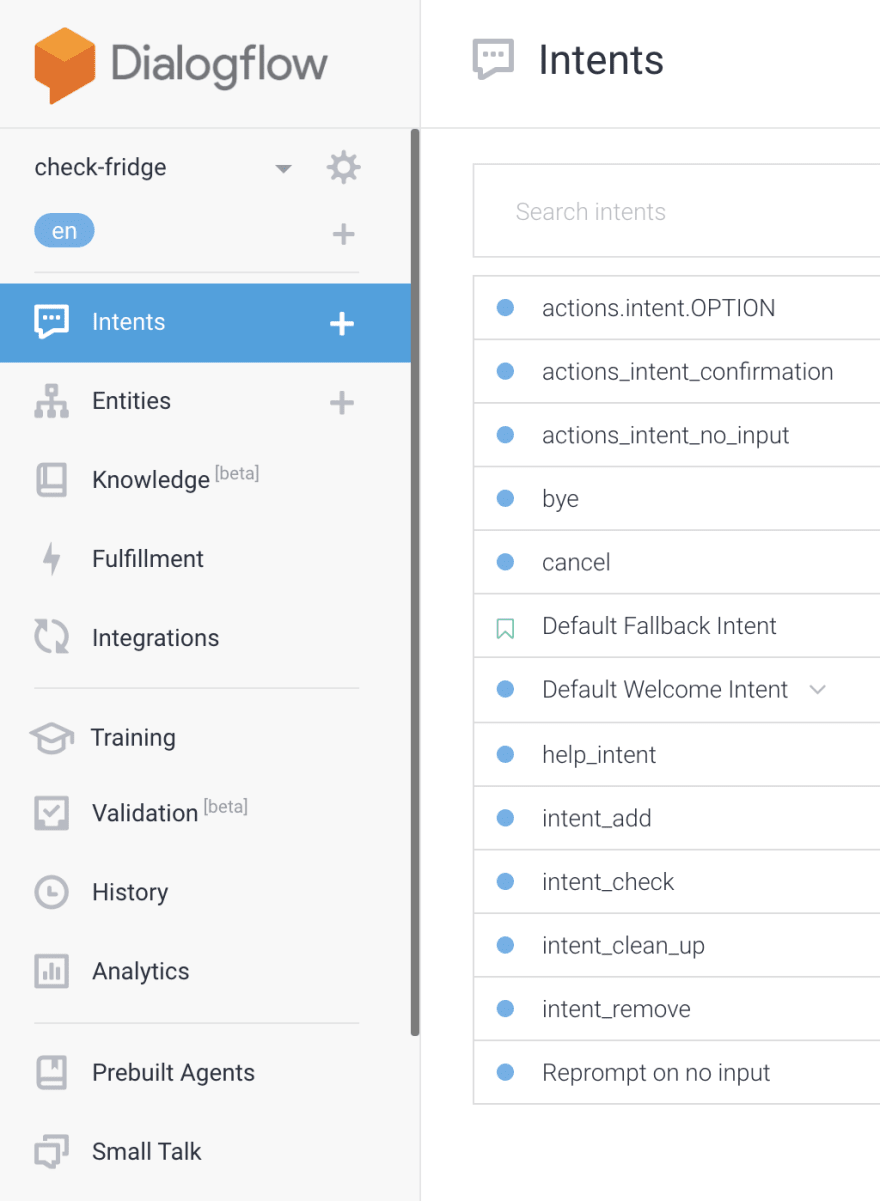Click blue dot beside bye intent

[x=505, y=498]
